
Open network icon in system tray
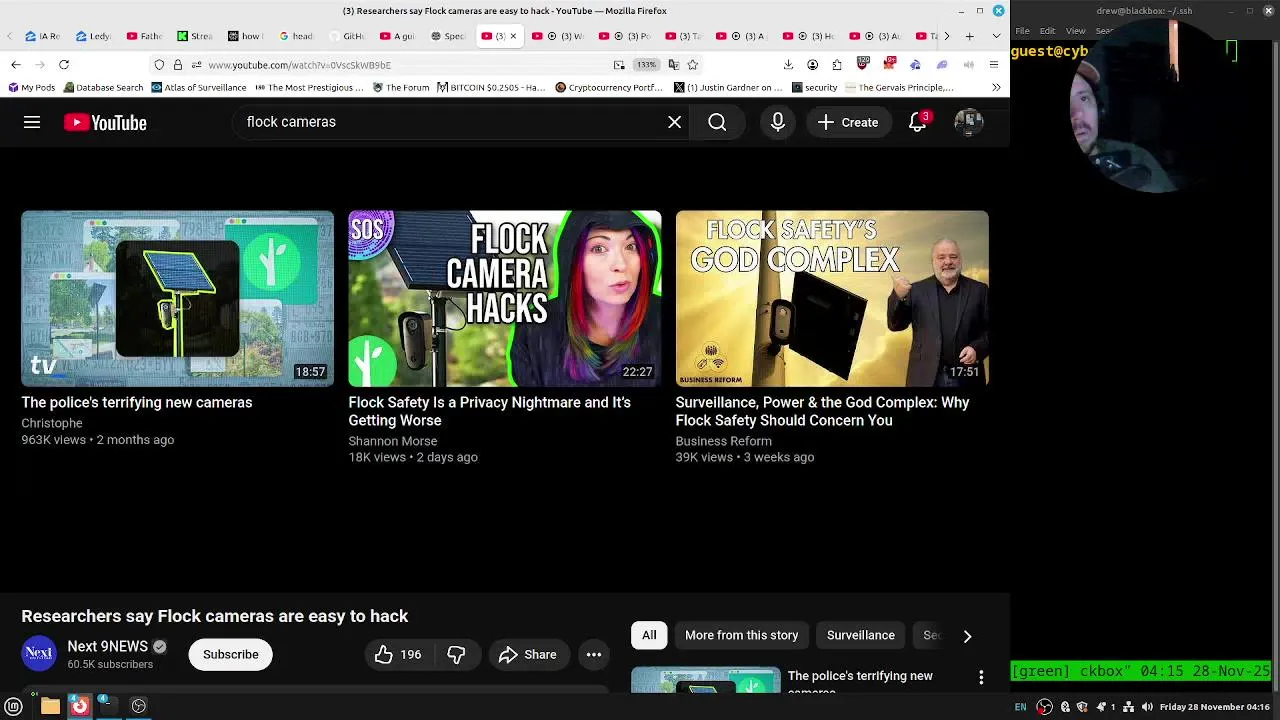[1129, 707]
